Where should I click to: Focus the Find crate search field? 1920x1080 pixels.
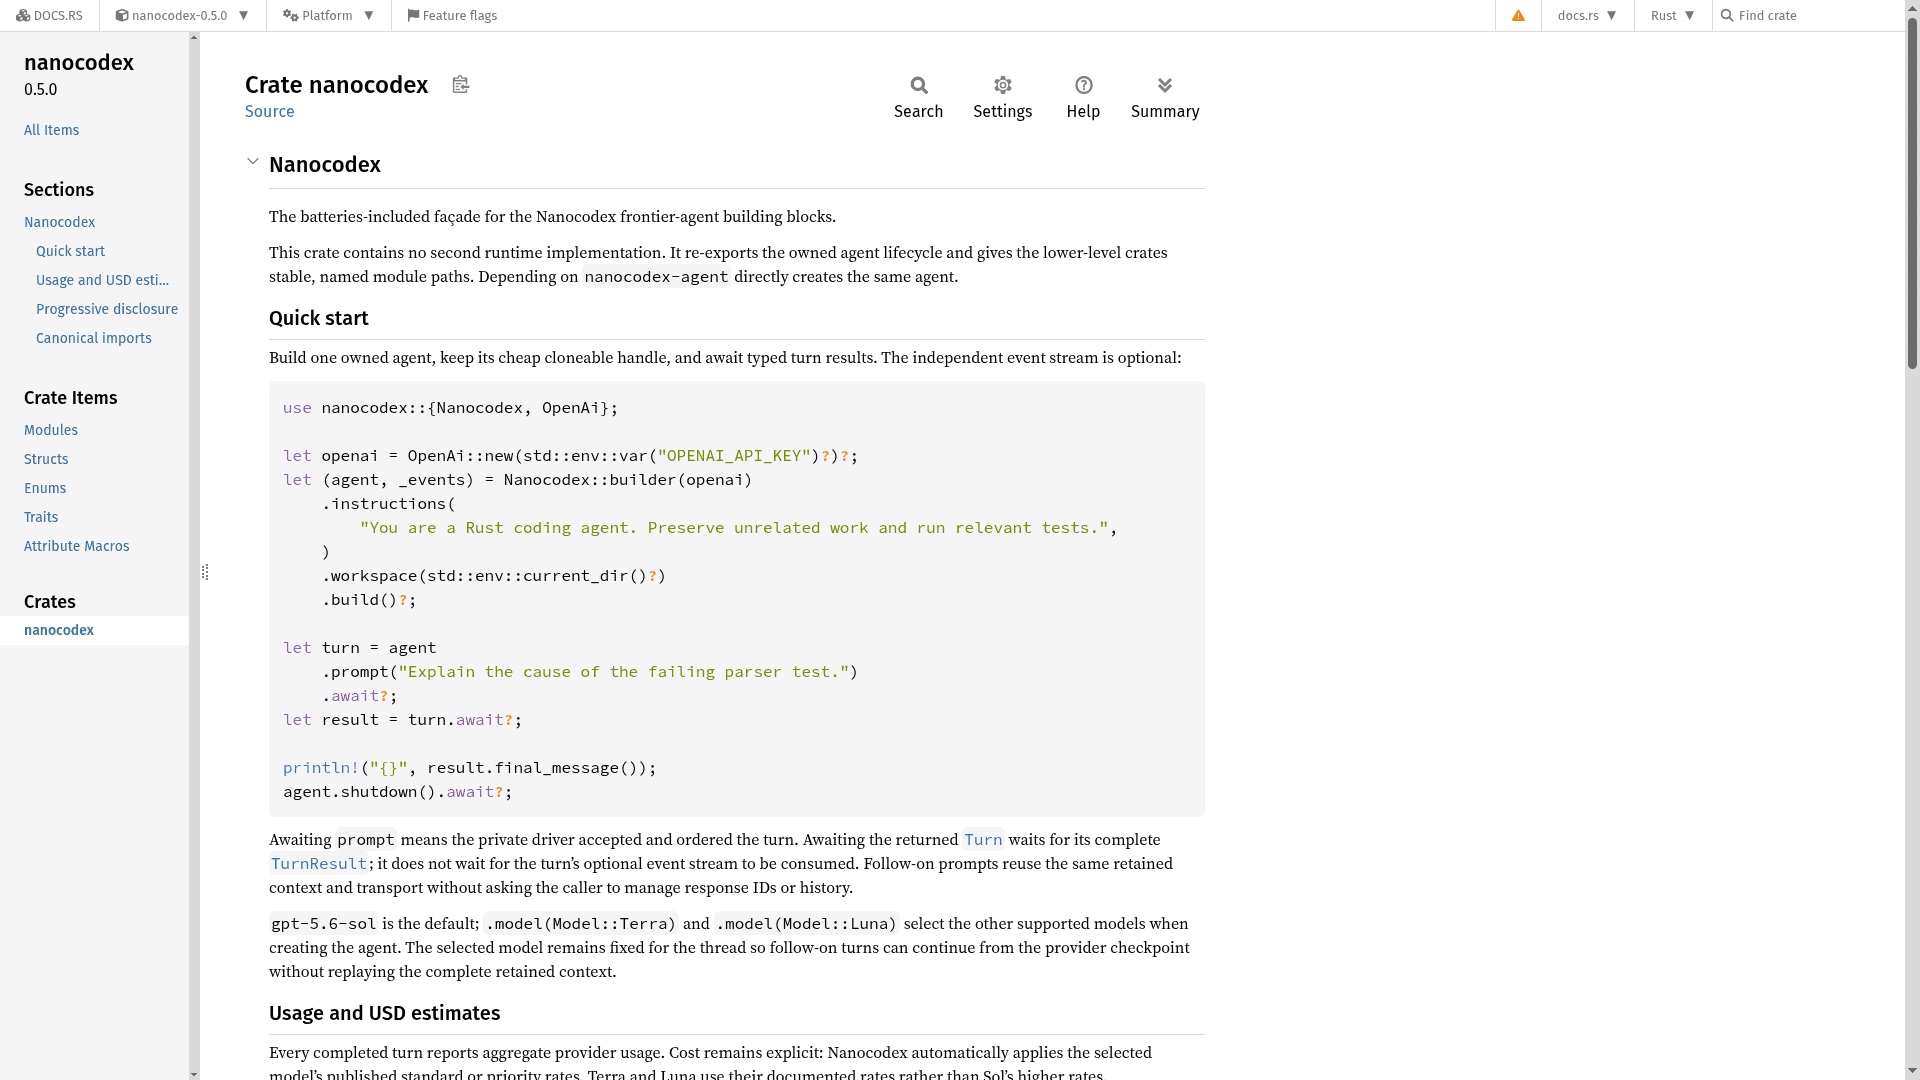[x=1810, y=16]
